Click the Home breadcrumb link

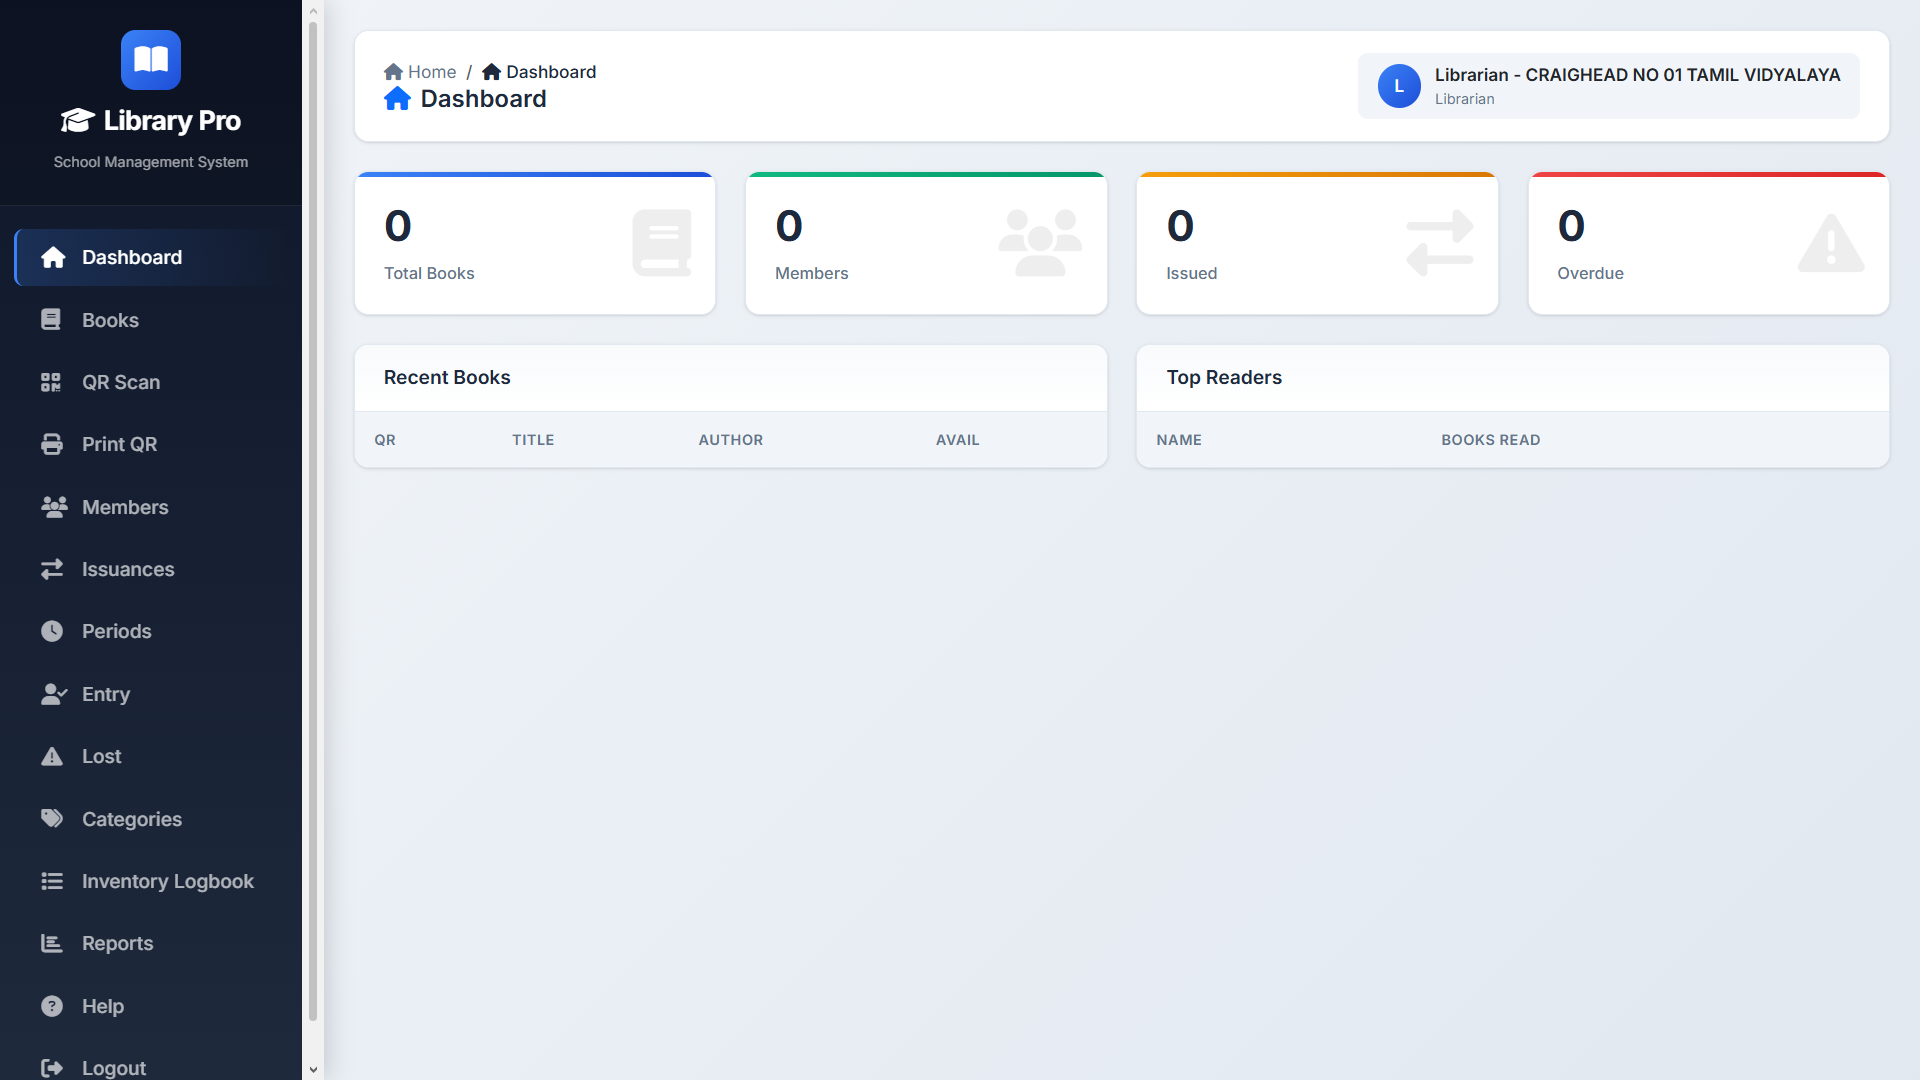[420, 72]
